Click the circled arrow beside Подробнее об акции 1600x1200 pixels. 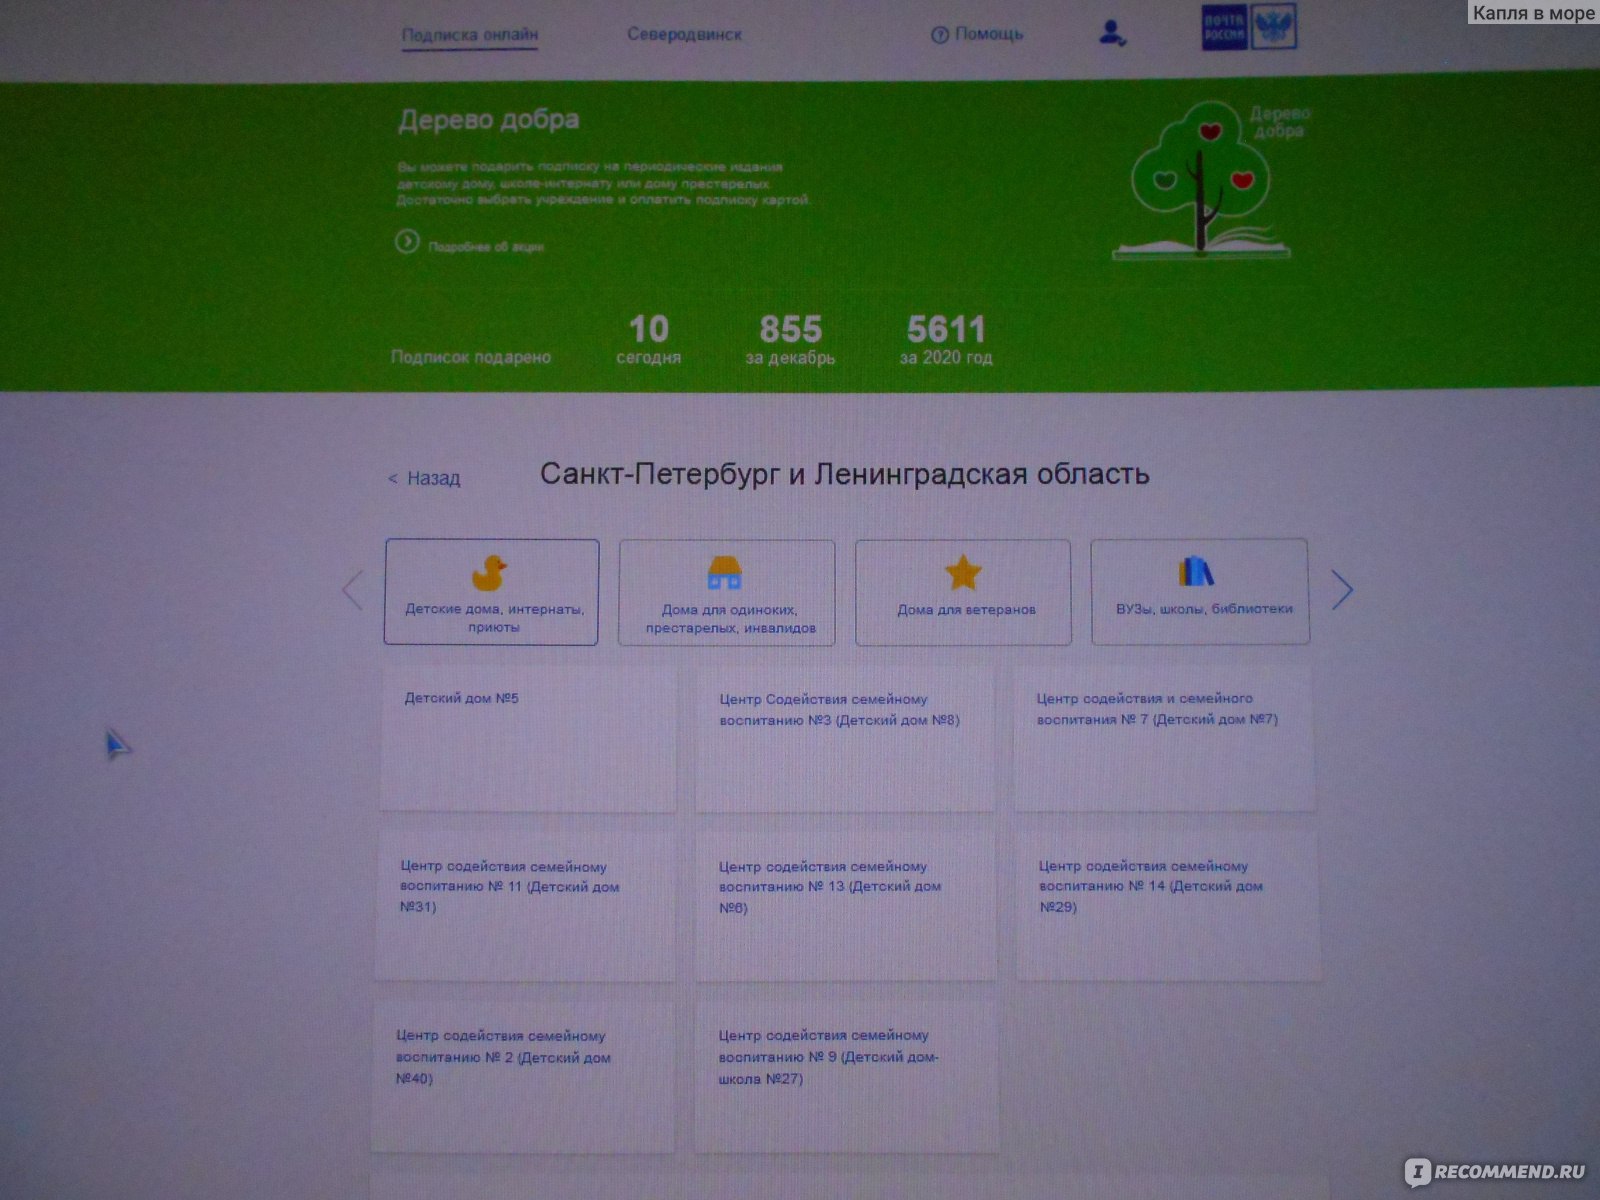[407, 242]
